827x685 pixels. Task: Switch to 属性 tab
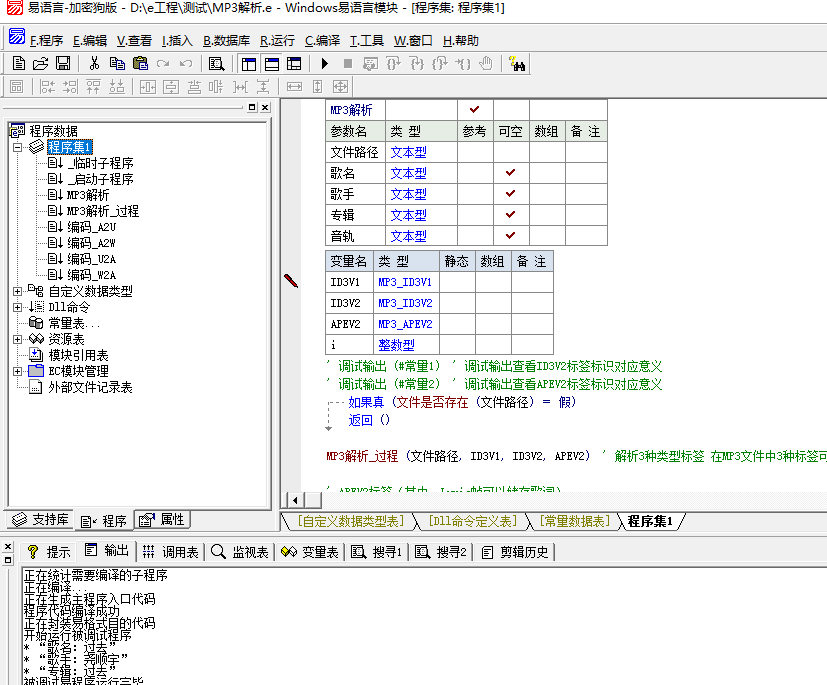coord(162,519)
